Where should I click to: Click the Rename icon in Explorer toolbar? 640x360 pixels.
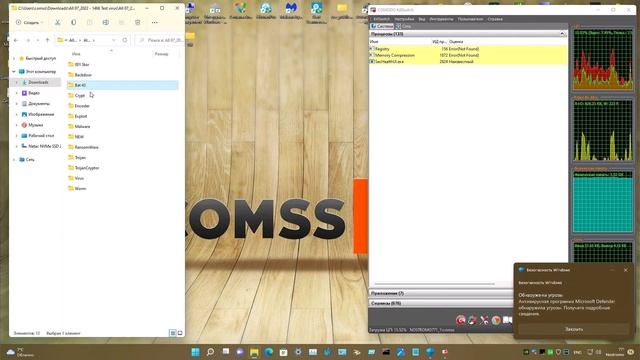[x=106, y=22]
